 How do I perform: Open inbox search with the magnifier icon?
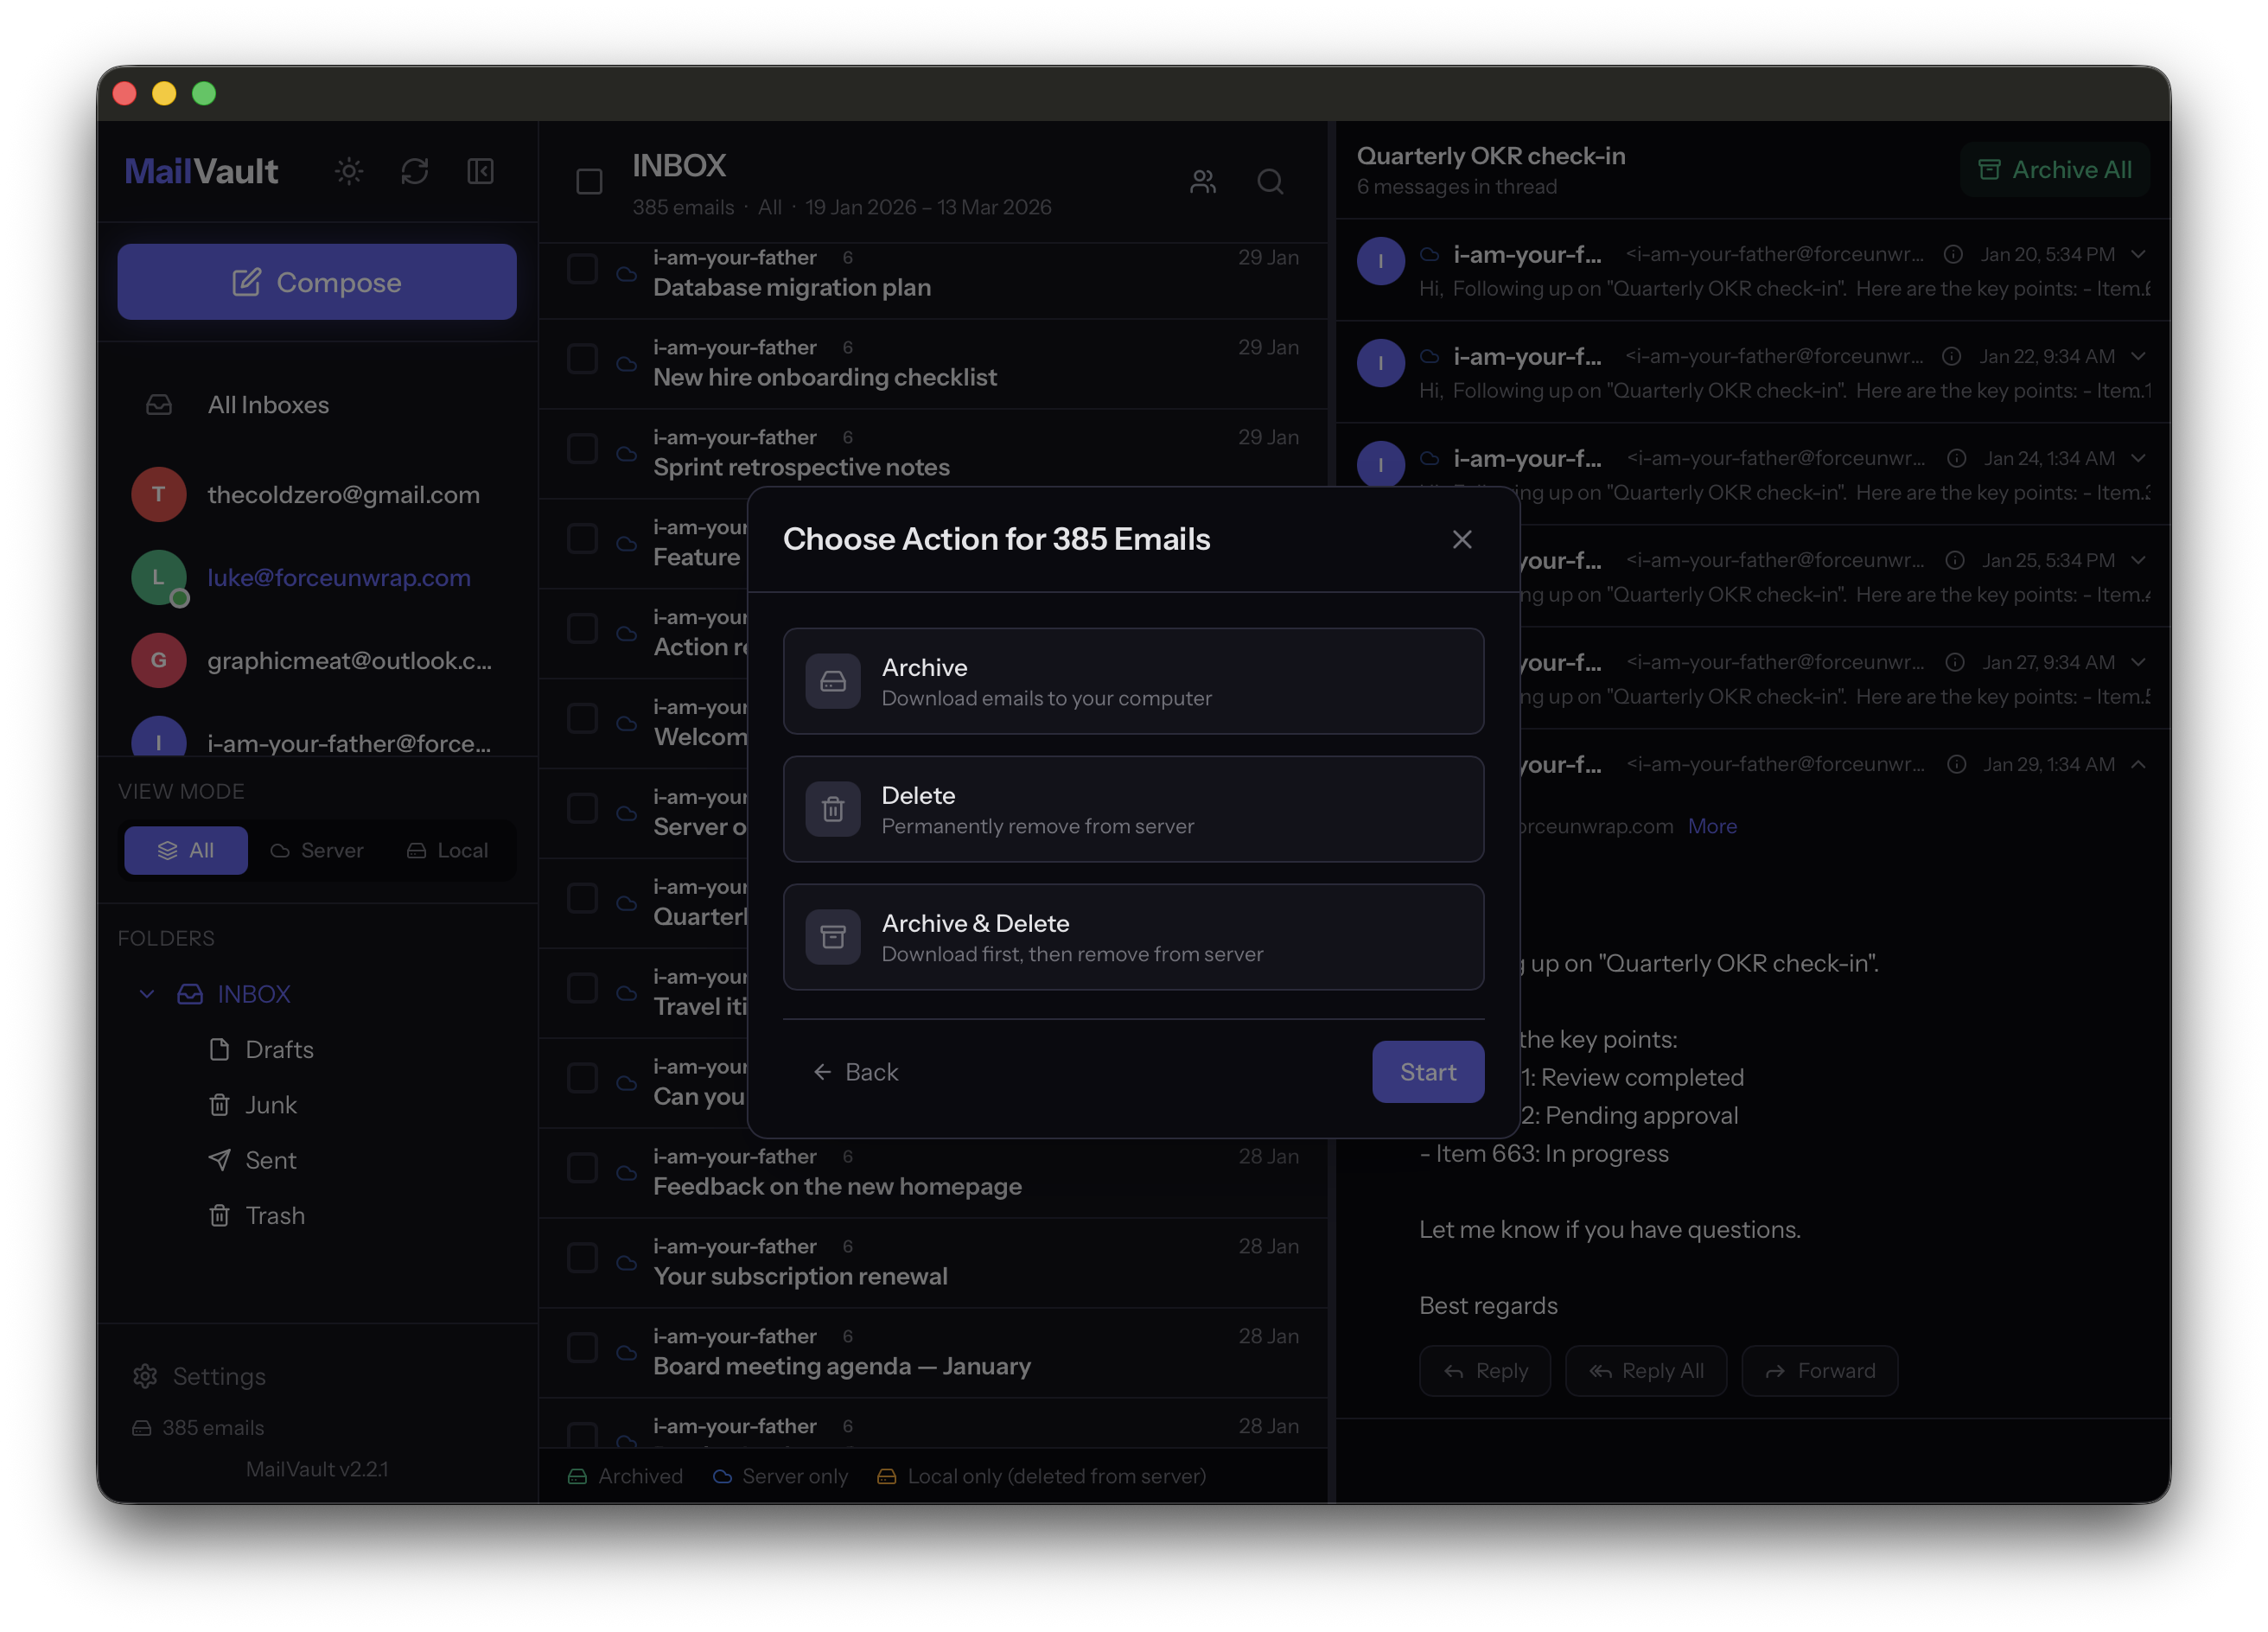click(1270, 182)
